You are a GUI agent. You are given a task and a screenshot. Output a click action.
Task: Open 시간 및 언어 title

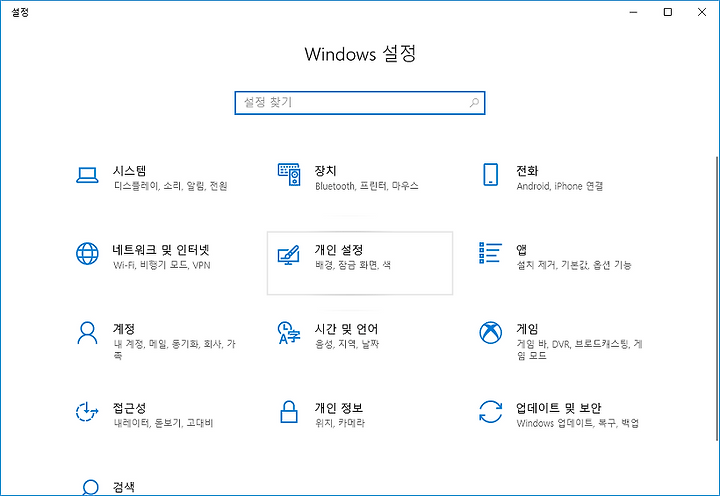346,329
